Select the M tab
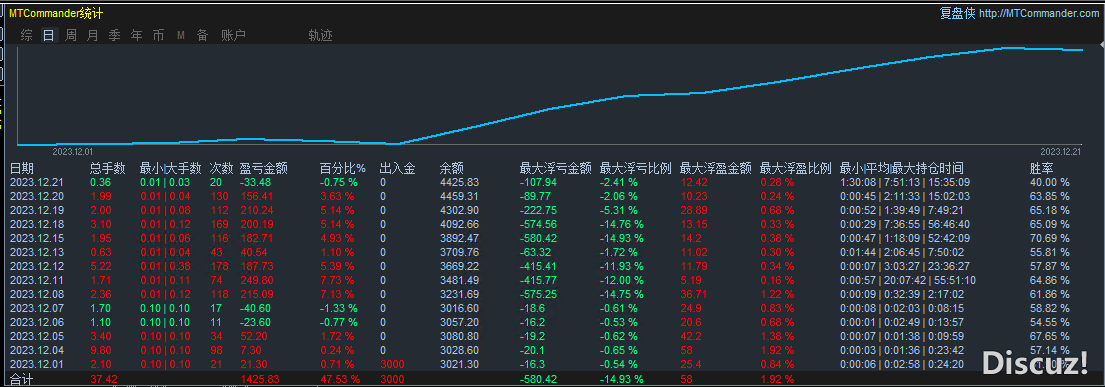This screenshot has height=387, width=1105. point(180,35)
